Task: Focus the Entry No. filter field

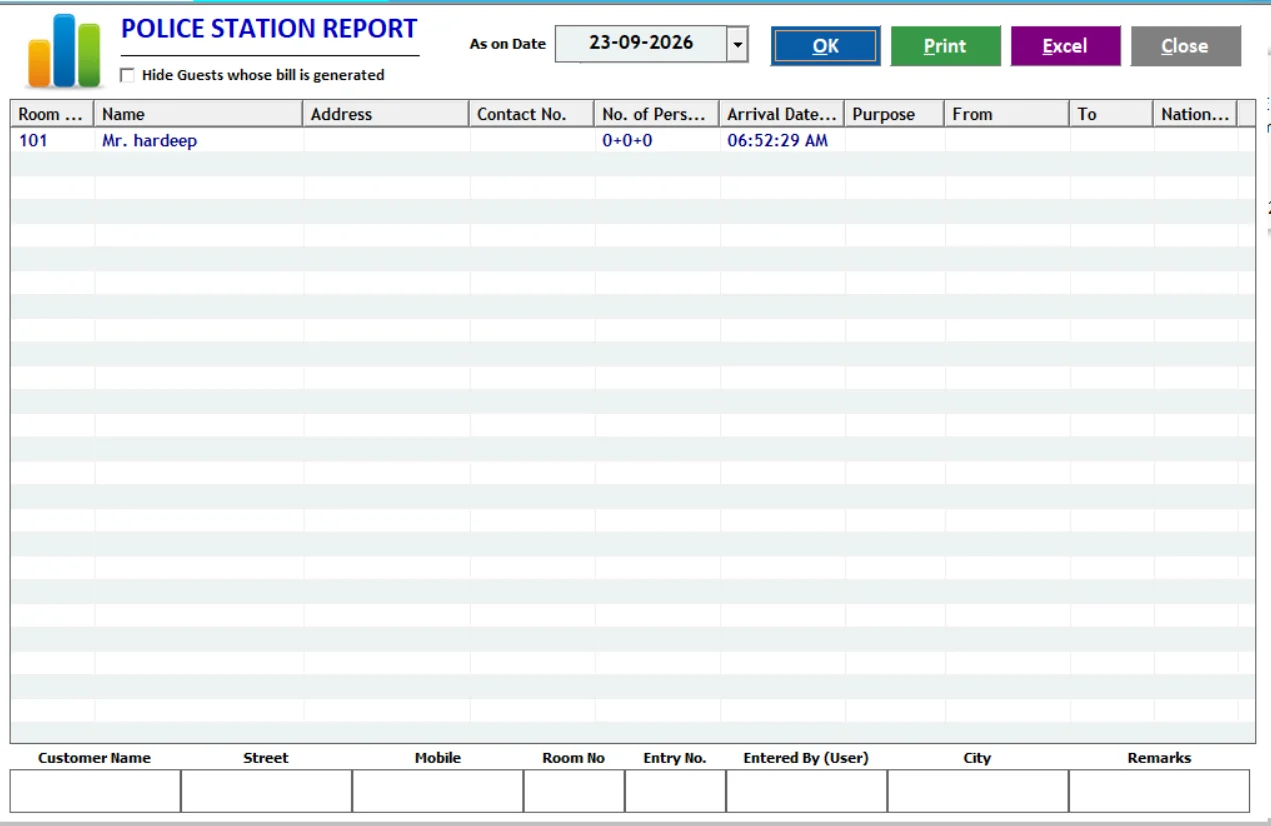Action: [675, 791]
